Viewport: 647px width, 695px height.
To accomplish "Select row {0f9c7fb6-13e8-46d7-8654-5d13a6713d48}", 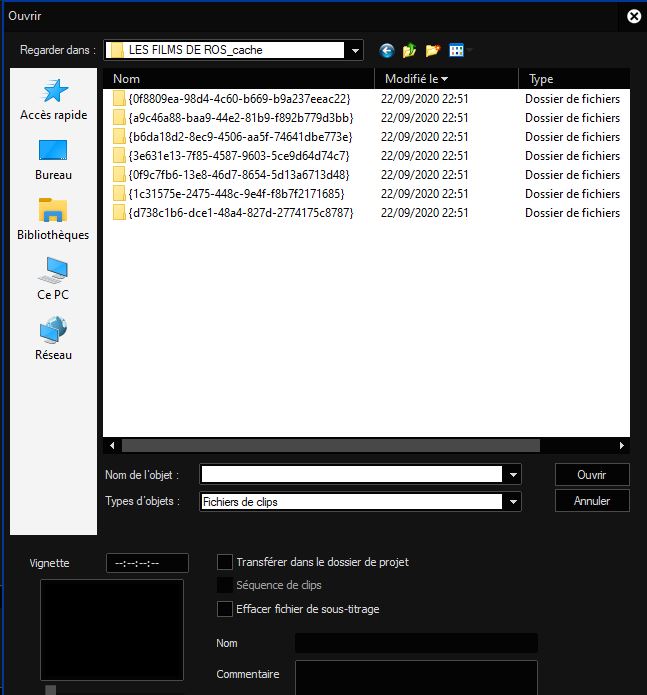I will (x=366, y=175).
